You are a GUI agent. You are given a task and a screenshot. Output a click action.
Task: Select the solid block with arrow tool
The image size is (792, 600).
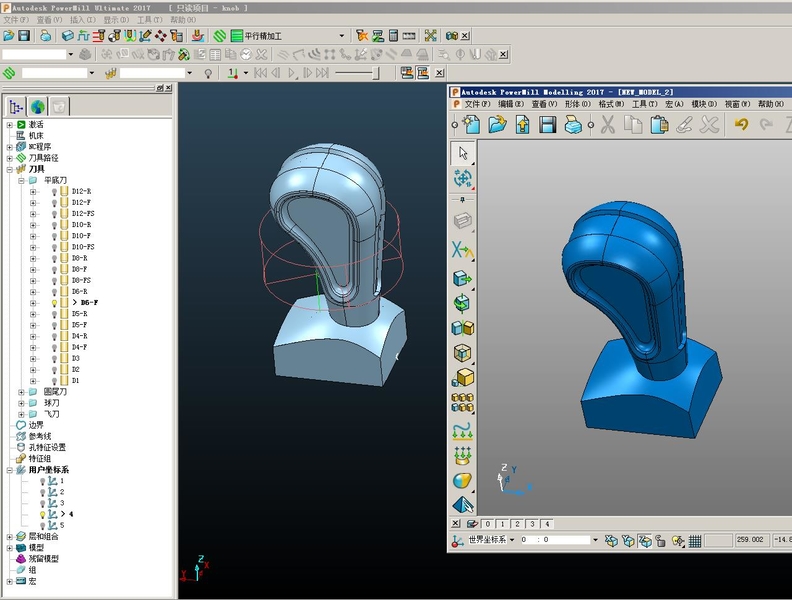[x=463, y=278]
